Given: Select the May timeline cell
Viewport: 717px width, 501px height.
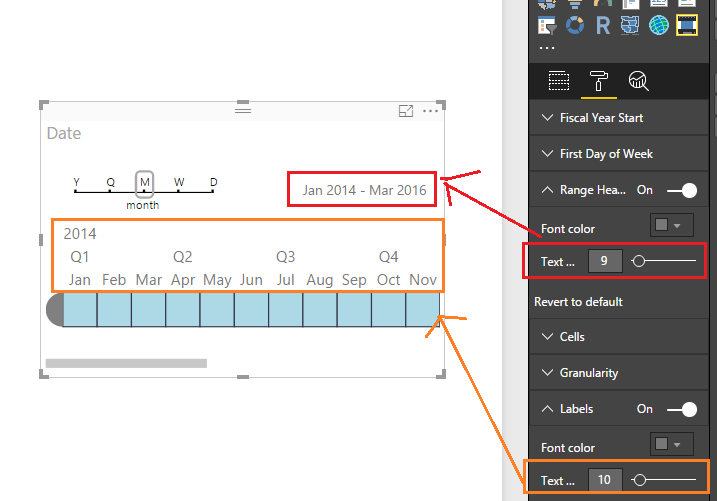Looking at the screenshot, I should (x=217, y=310).
